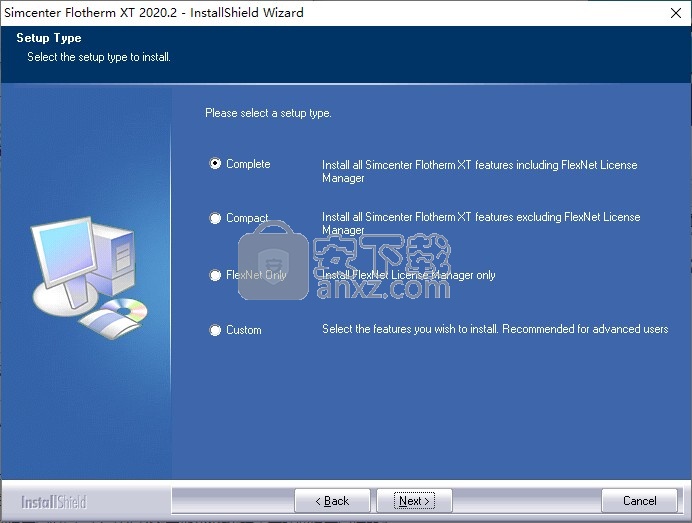Click the 'Please select a setup type.' text
Viewport: 692px width, 523px height.
click(x=268, y=113)
